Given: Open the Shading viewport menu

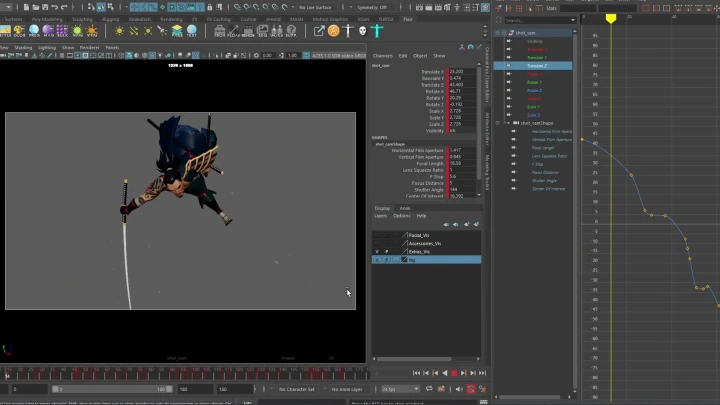Looking at the screenshot, I should point(23,48).
